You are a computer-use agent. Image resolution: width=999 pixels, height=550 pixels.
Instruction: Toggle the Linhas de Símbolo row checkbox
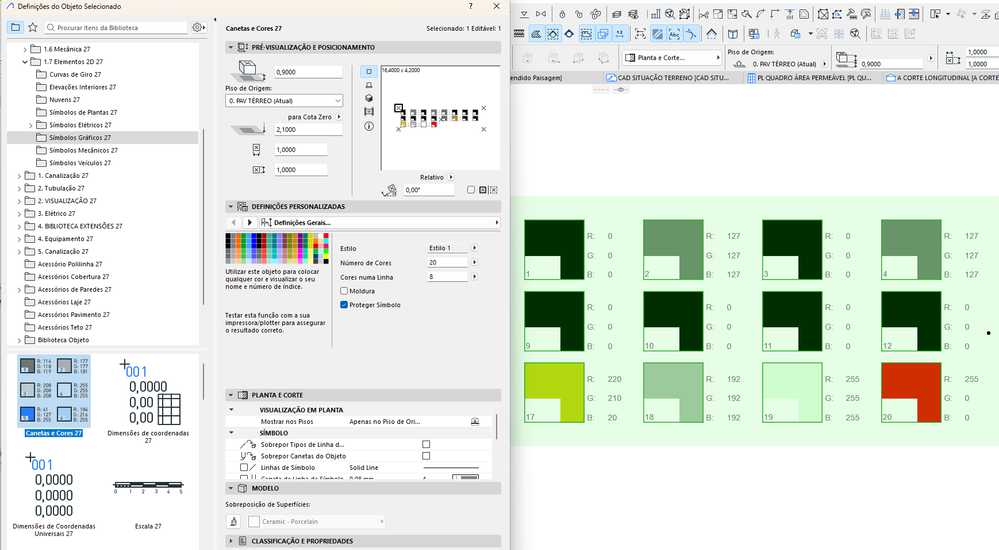244,467
